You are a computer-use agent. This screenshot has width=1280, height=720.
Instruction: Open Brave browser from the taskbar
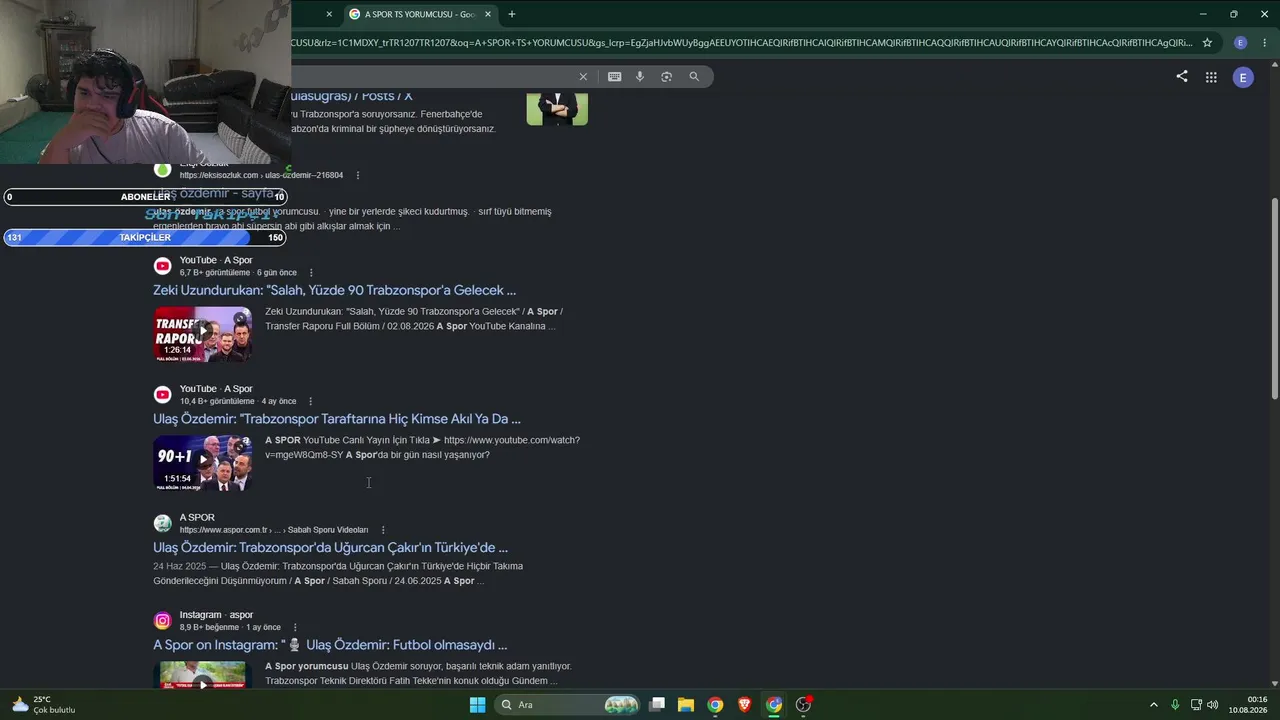pyautogui.click(x=744, y=705)
